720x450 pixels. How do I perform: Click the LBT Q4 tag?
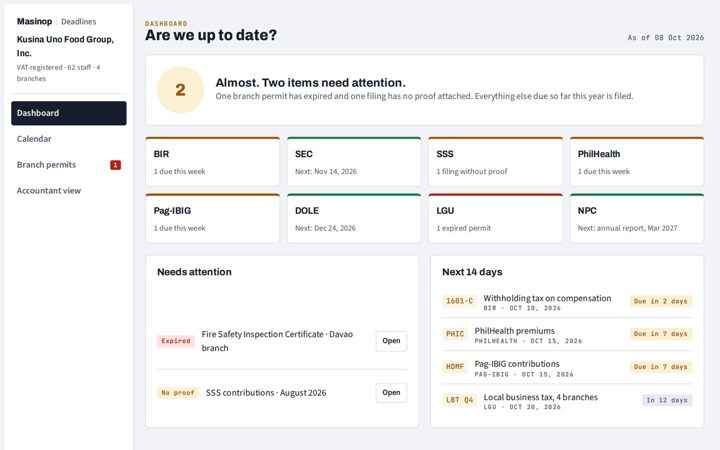click(x=459, y=400)
